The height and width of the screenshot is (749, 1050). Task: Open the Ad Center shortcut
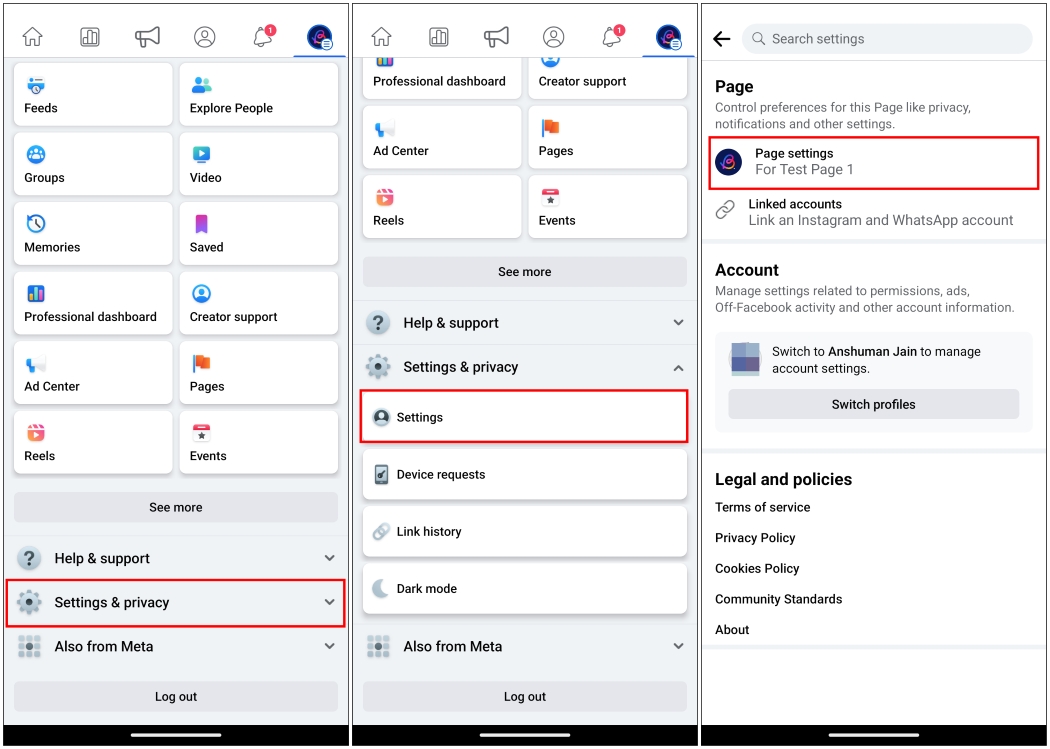93,372
